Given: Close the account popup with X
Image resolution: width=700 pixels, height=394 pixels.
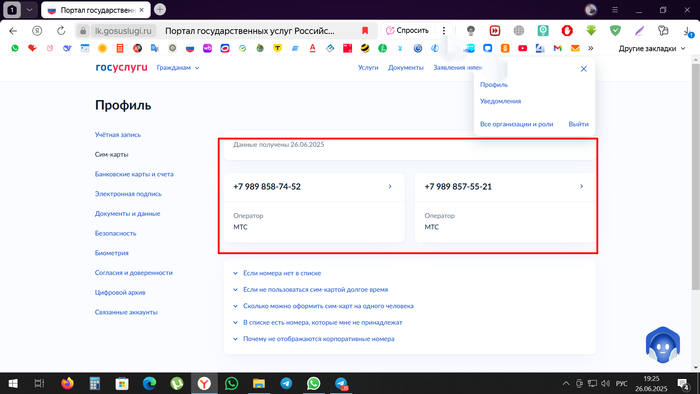Looking at the screenshot, I should (583, 69).
